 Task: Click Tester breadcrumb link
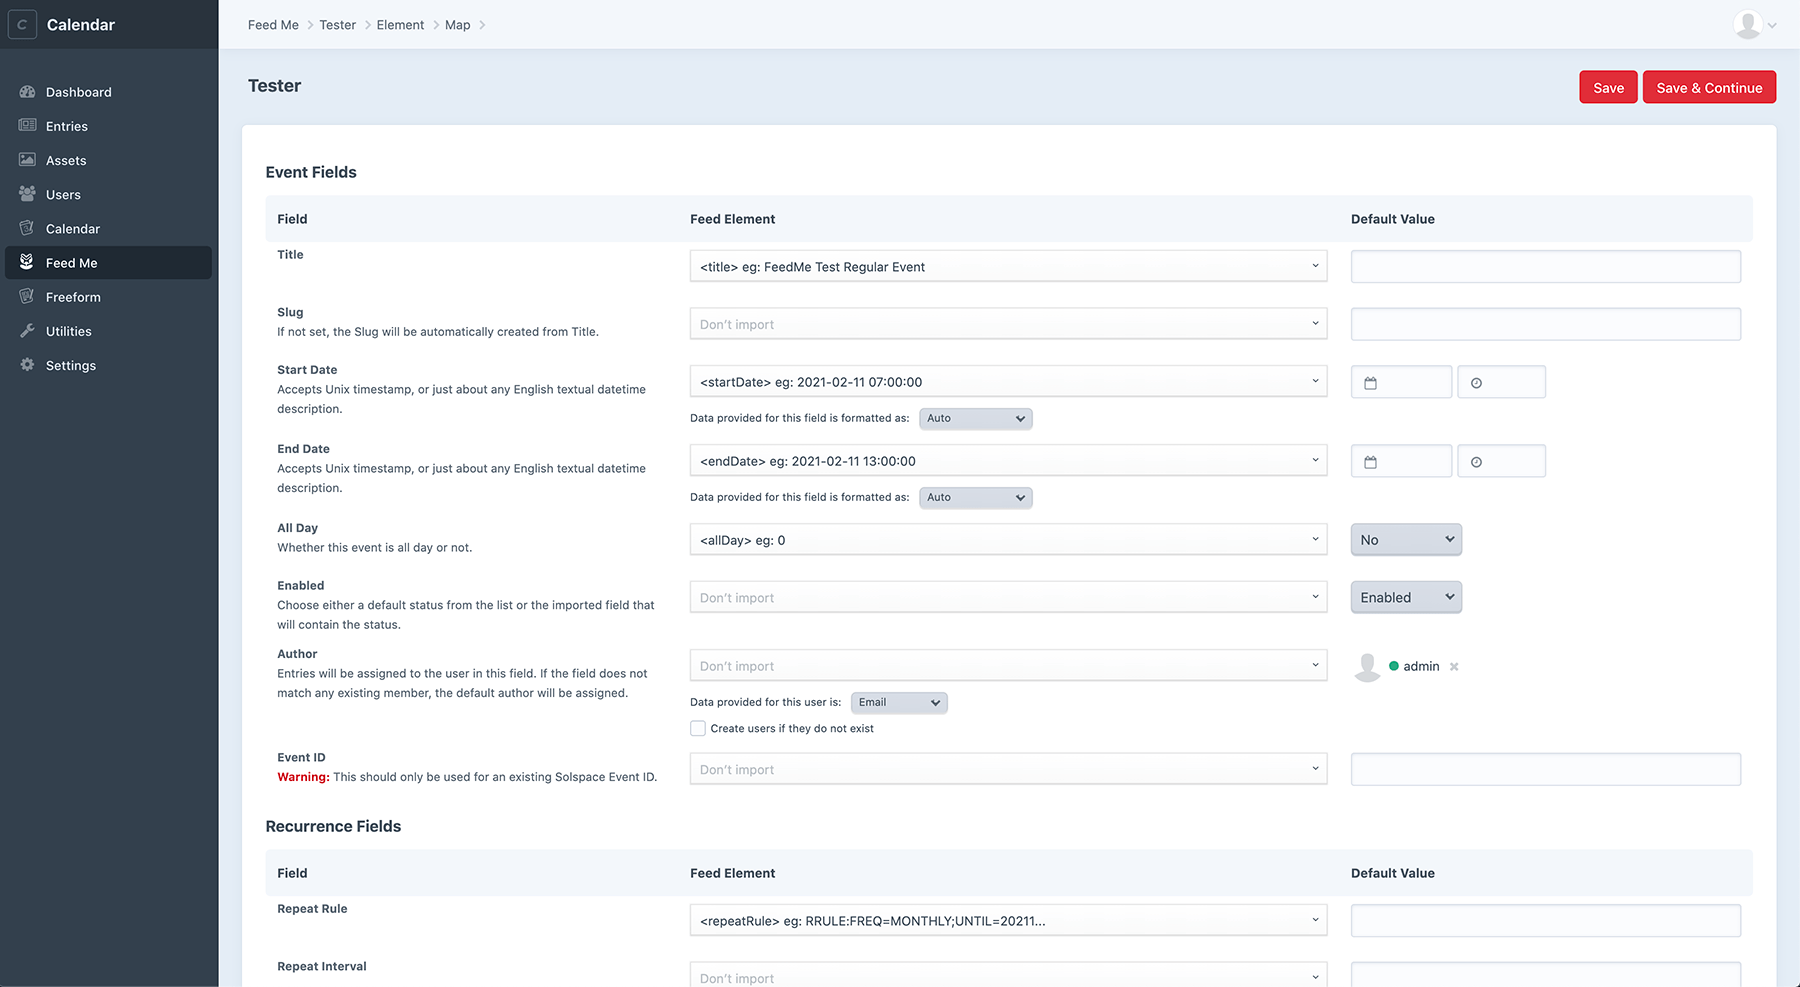pyautogui.click(x=338, y=25)
